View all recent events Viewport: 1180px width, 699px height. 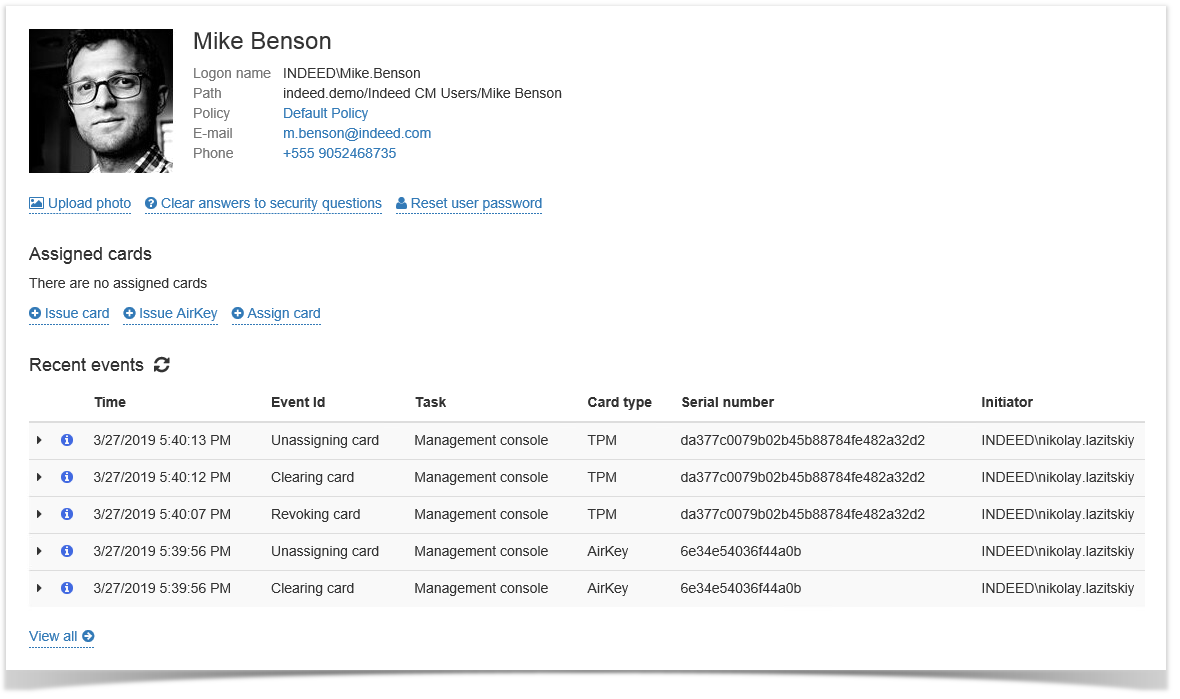pyautogui.click(x=61, y=636)
